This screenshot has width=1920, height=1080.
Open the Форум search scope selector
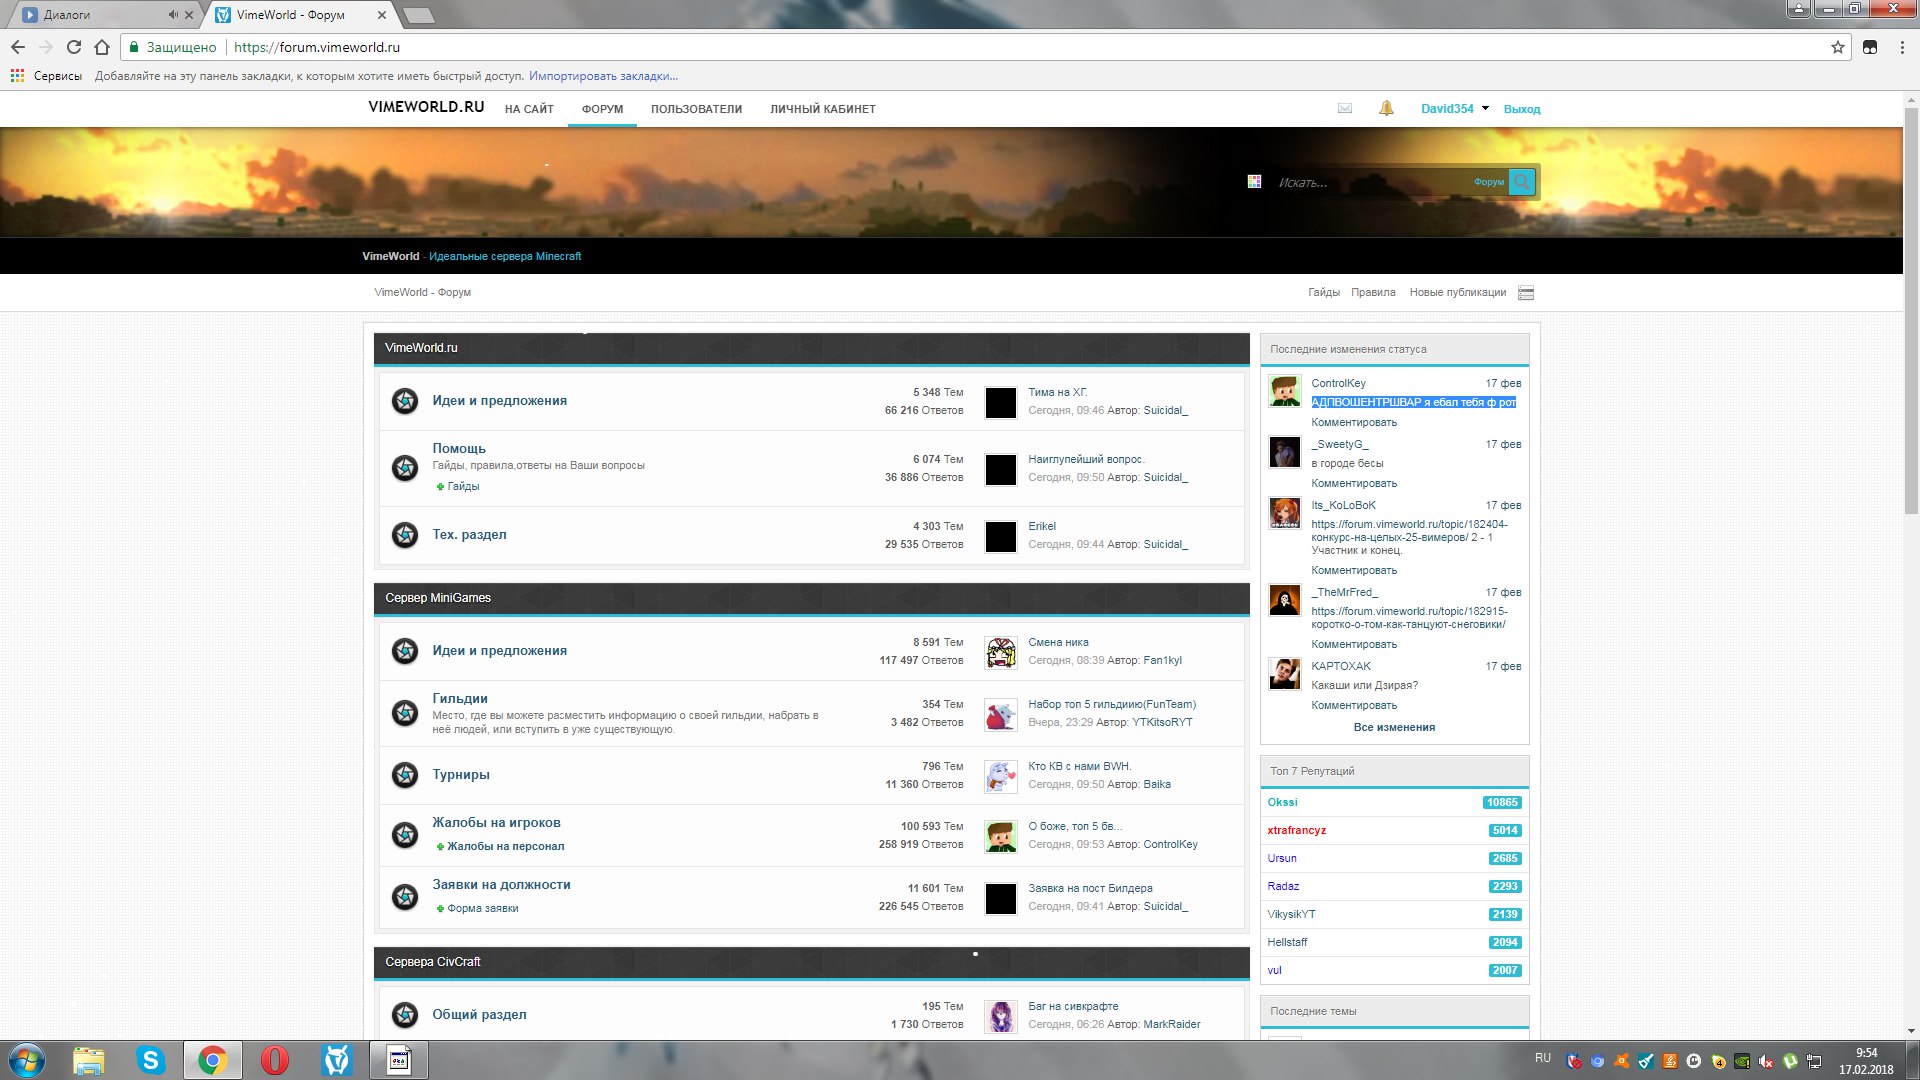click(x=1488, y=182)
